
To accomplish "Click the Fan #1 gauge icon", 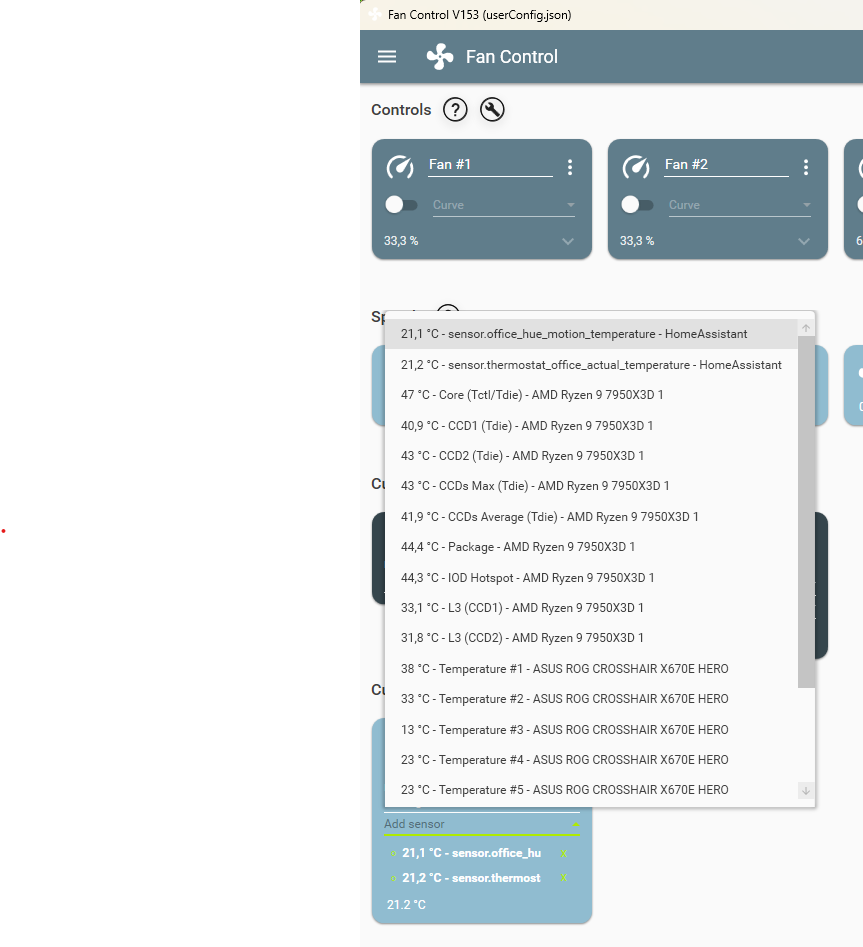I will [x=400, y=167].
